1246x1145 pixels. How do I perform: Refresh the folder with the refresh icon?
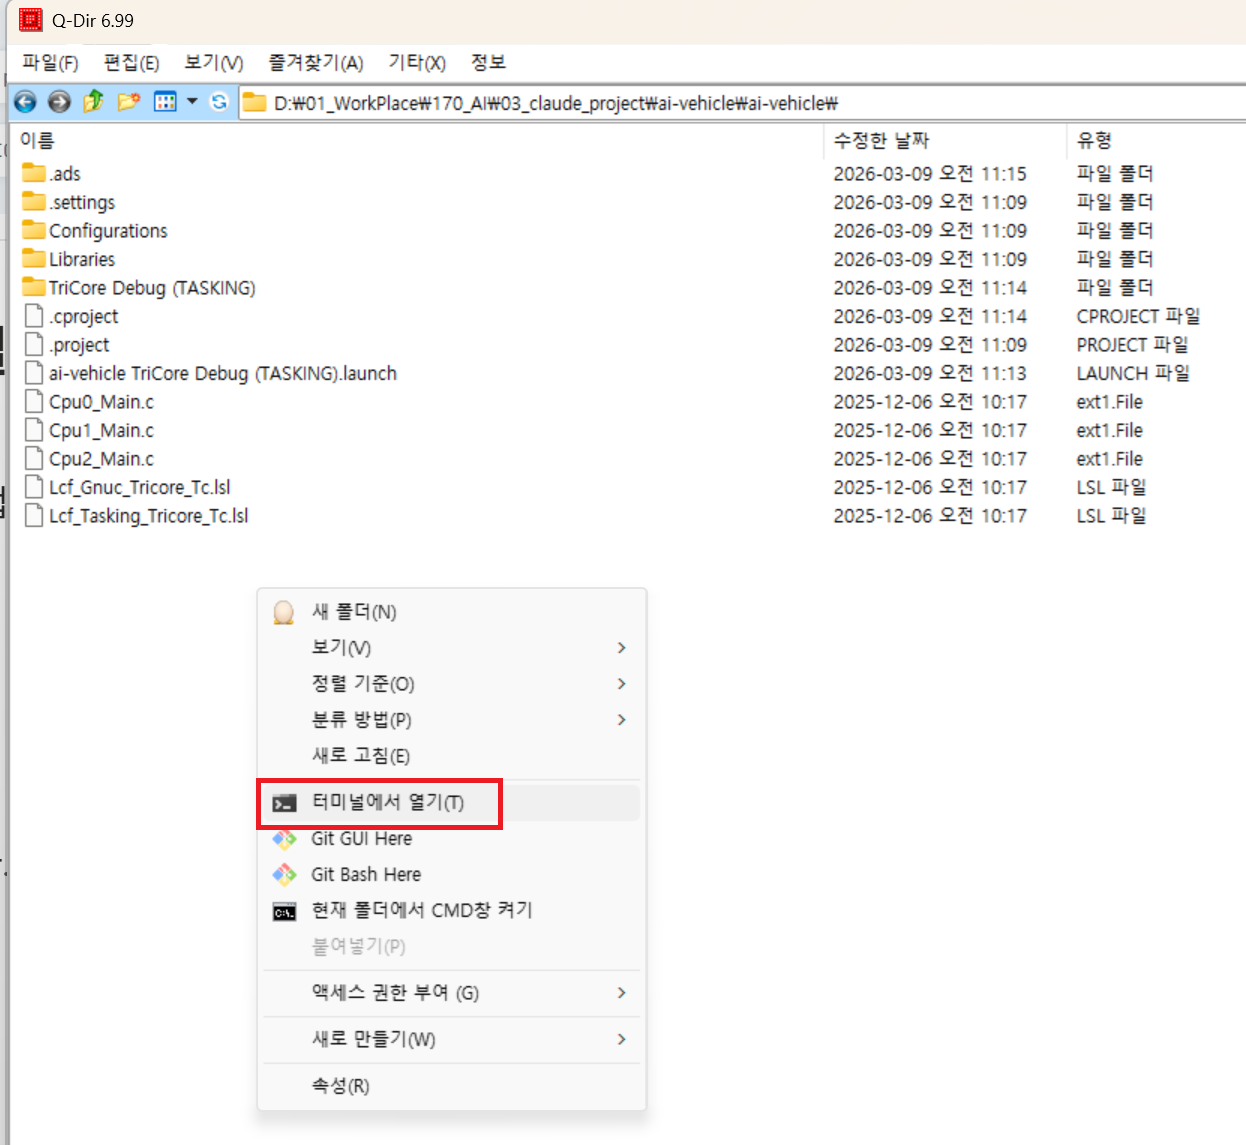(x=219, y=102)
